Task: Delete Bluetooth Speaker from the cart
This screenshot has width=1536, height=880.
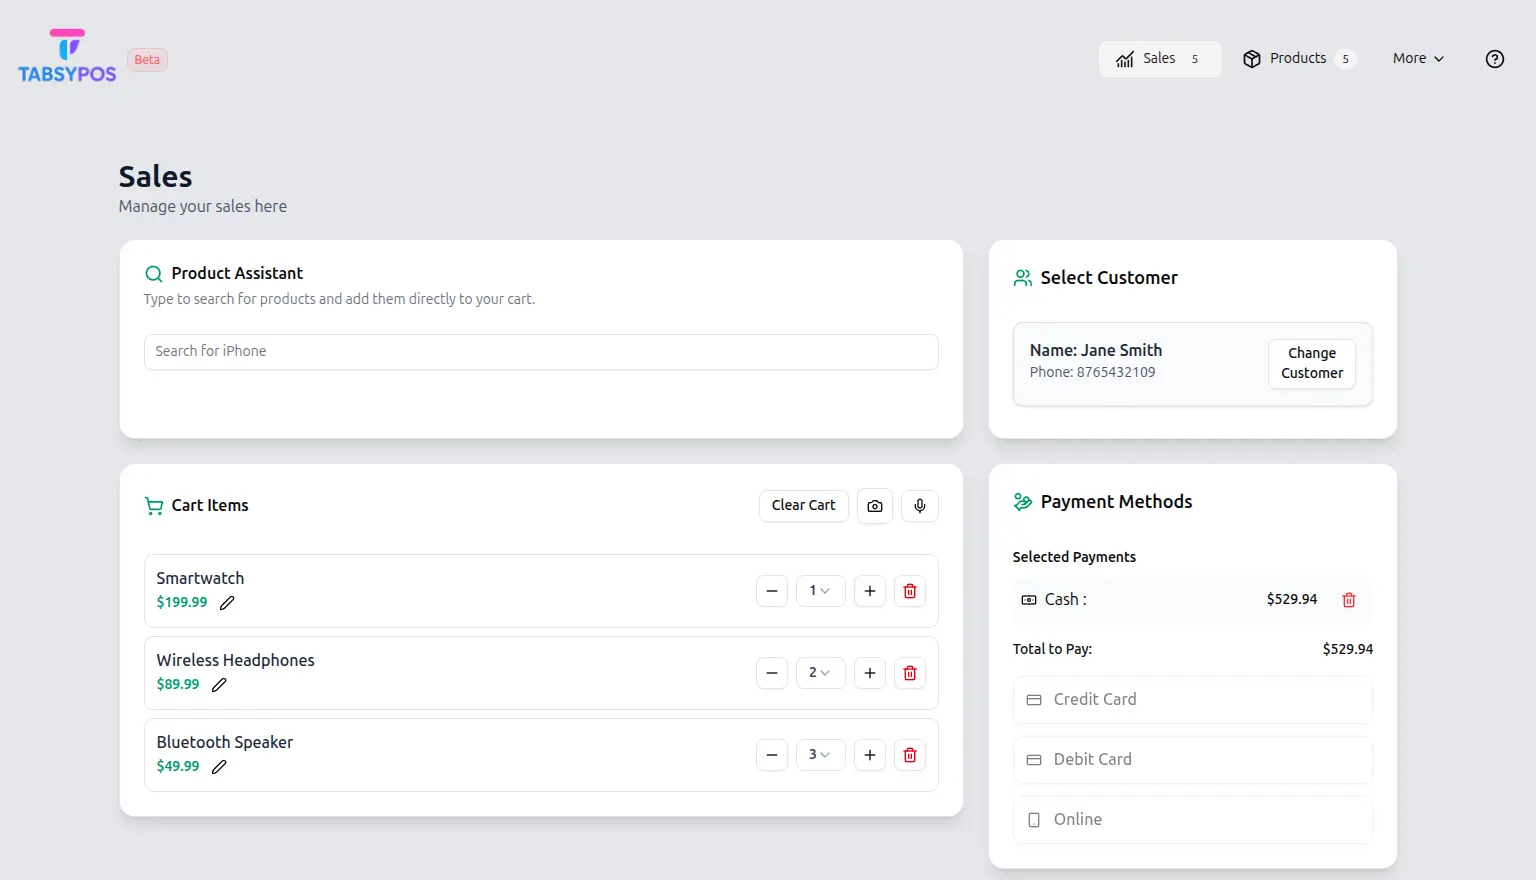Action: click(910, 755)
